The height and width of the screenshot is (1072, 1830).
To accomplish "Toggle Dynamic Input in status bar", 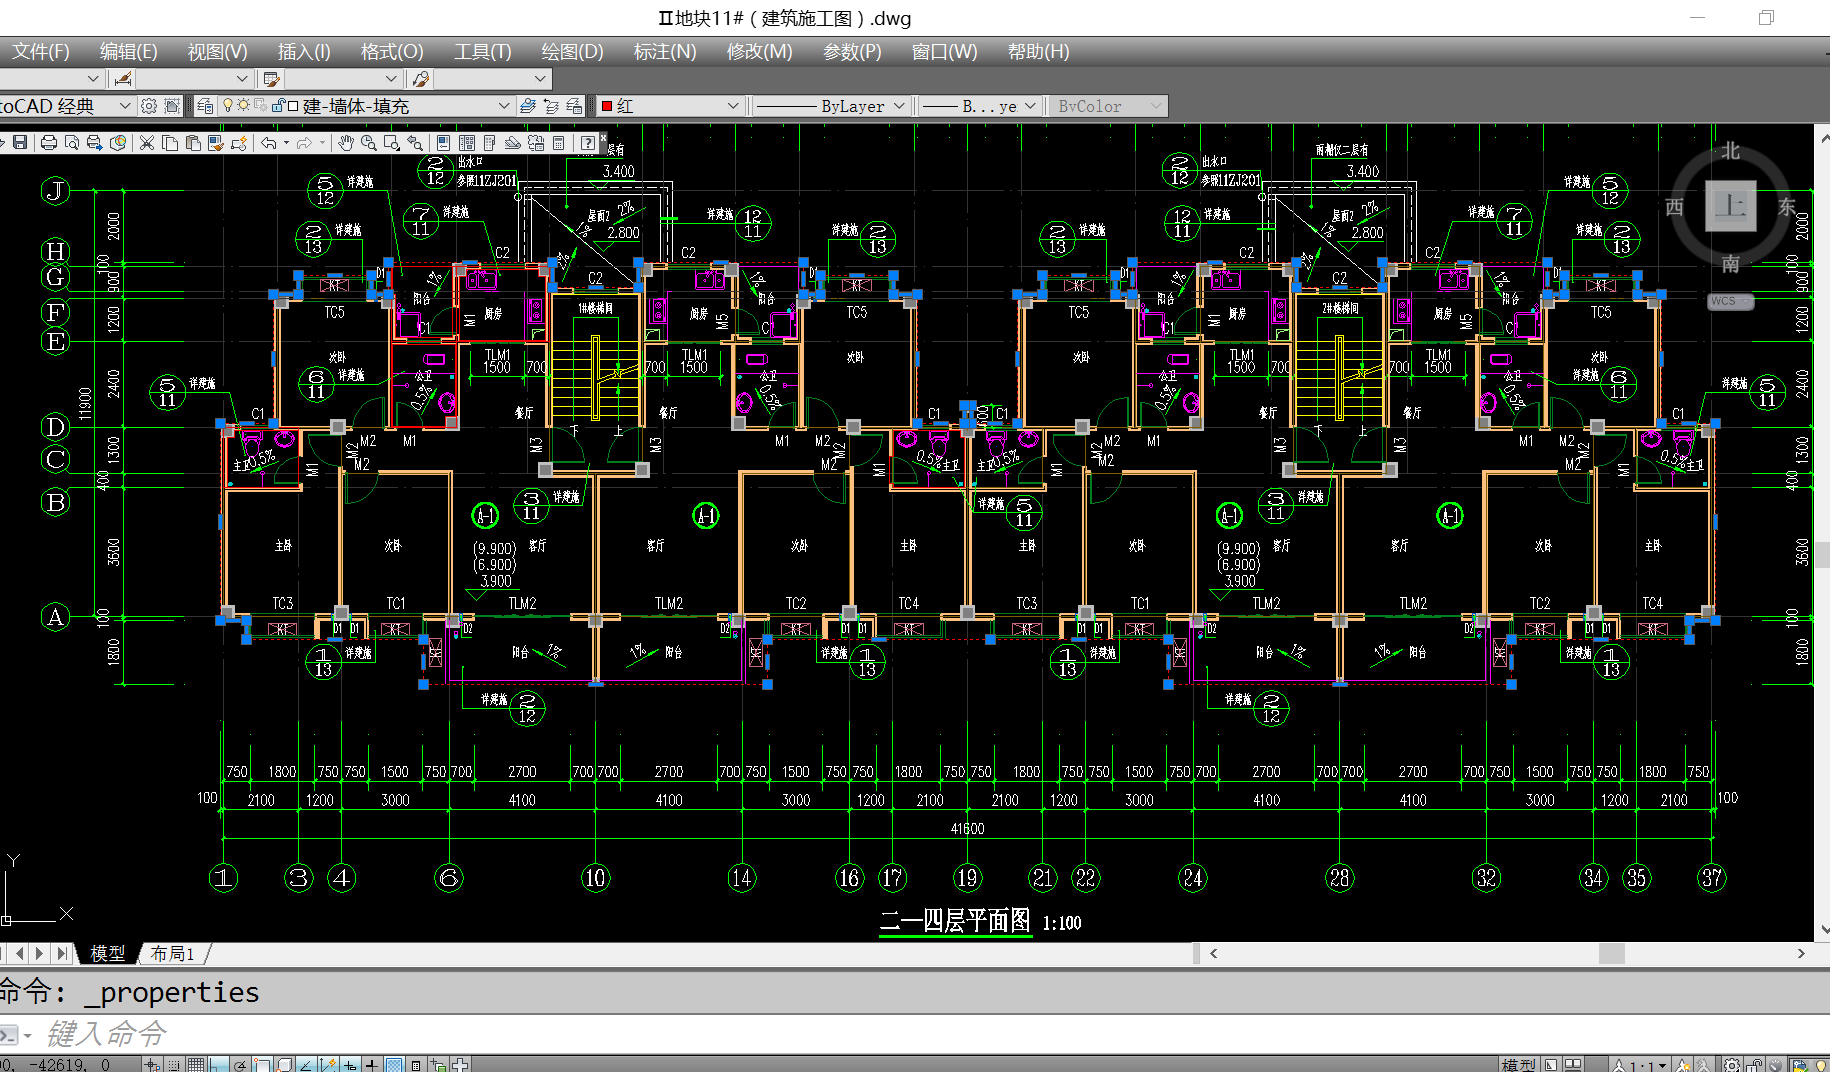I will coord(350,1065).
